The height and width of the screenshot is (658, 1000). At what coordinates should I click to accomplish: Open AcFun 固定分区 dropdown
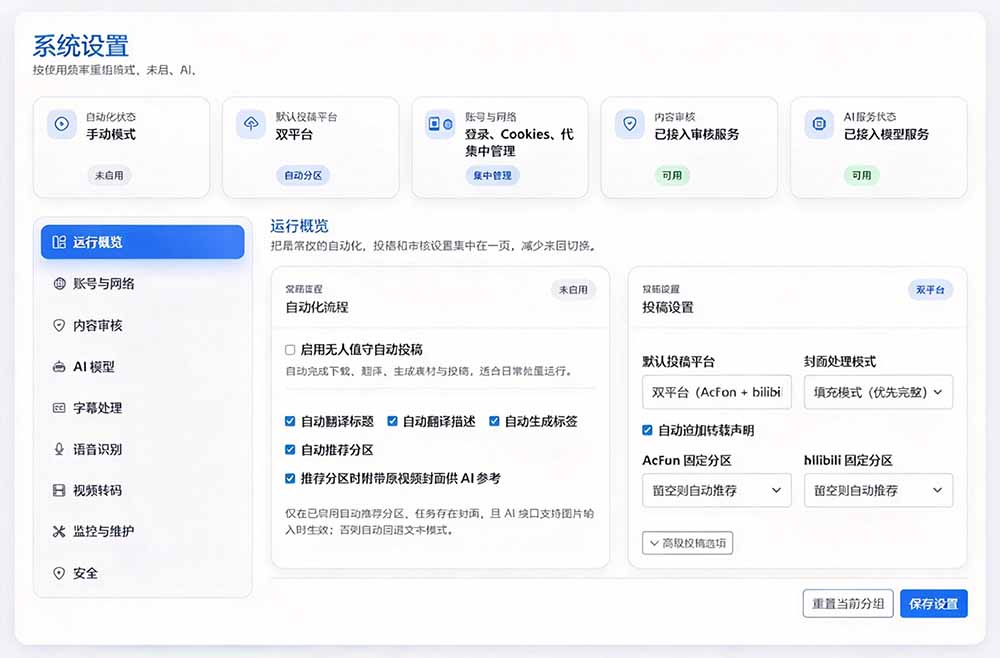point(717,490)
